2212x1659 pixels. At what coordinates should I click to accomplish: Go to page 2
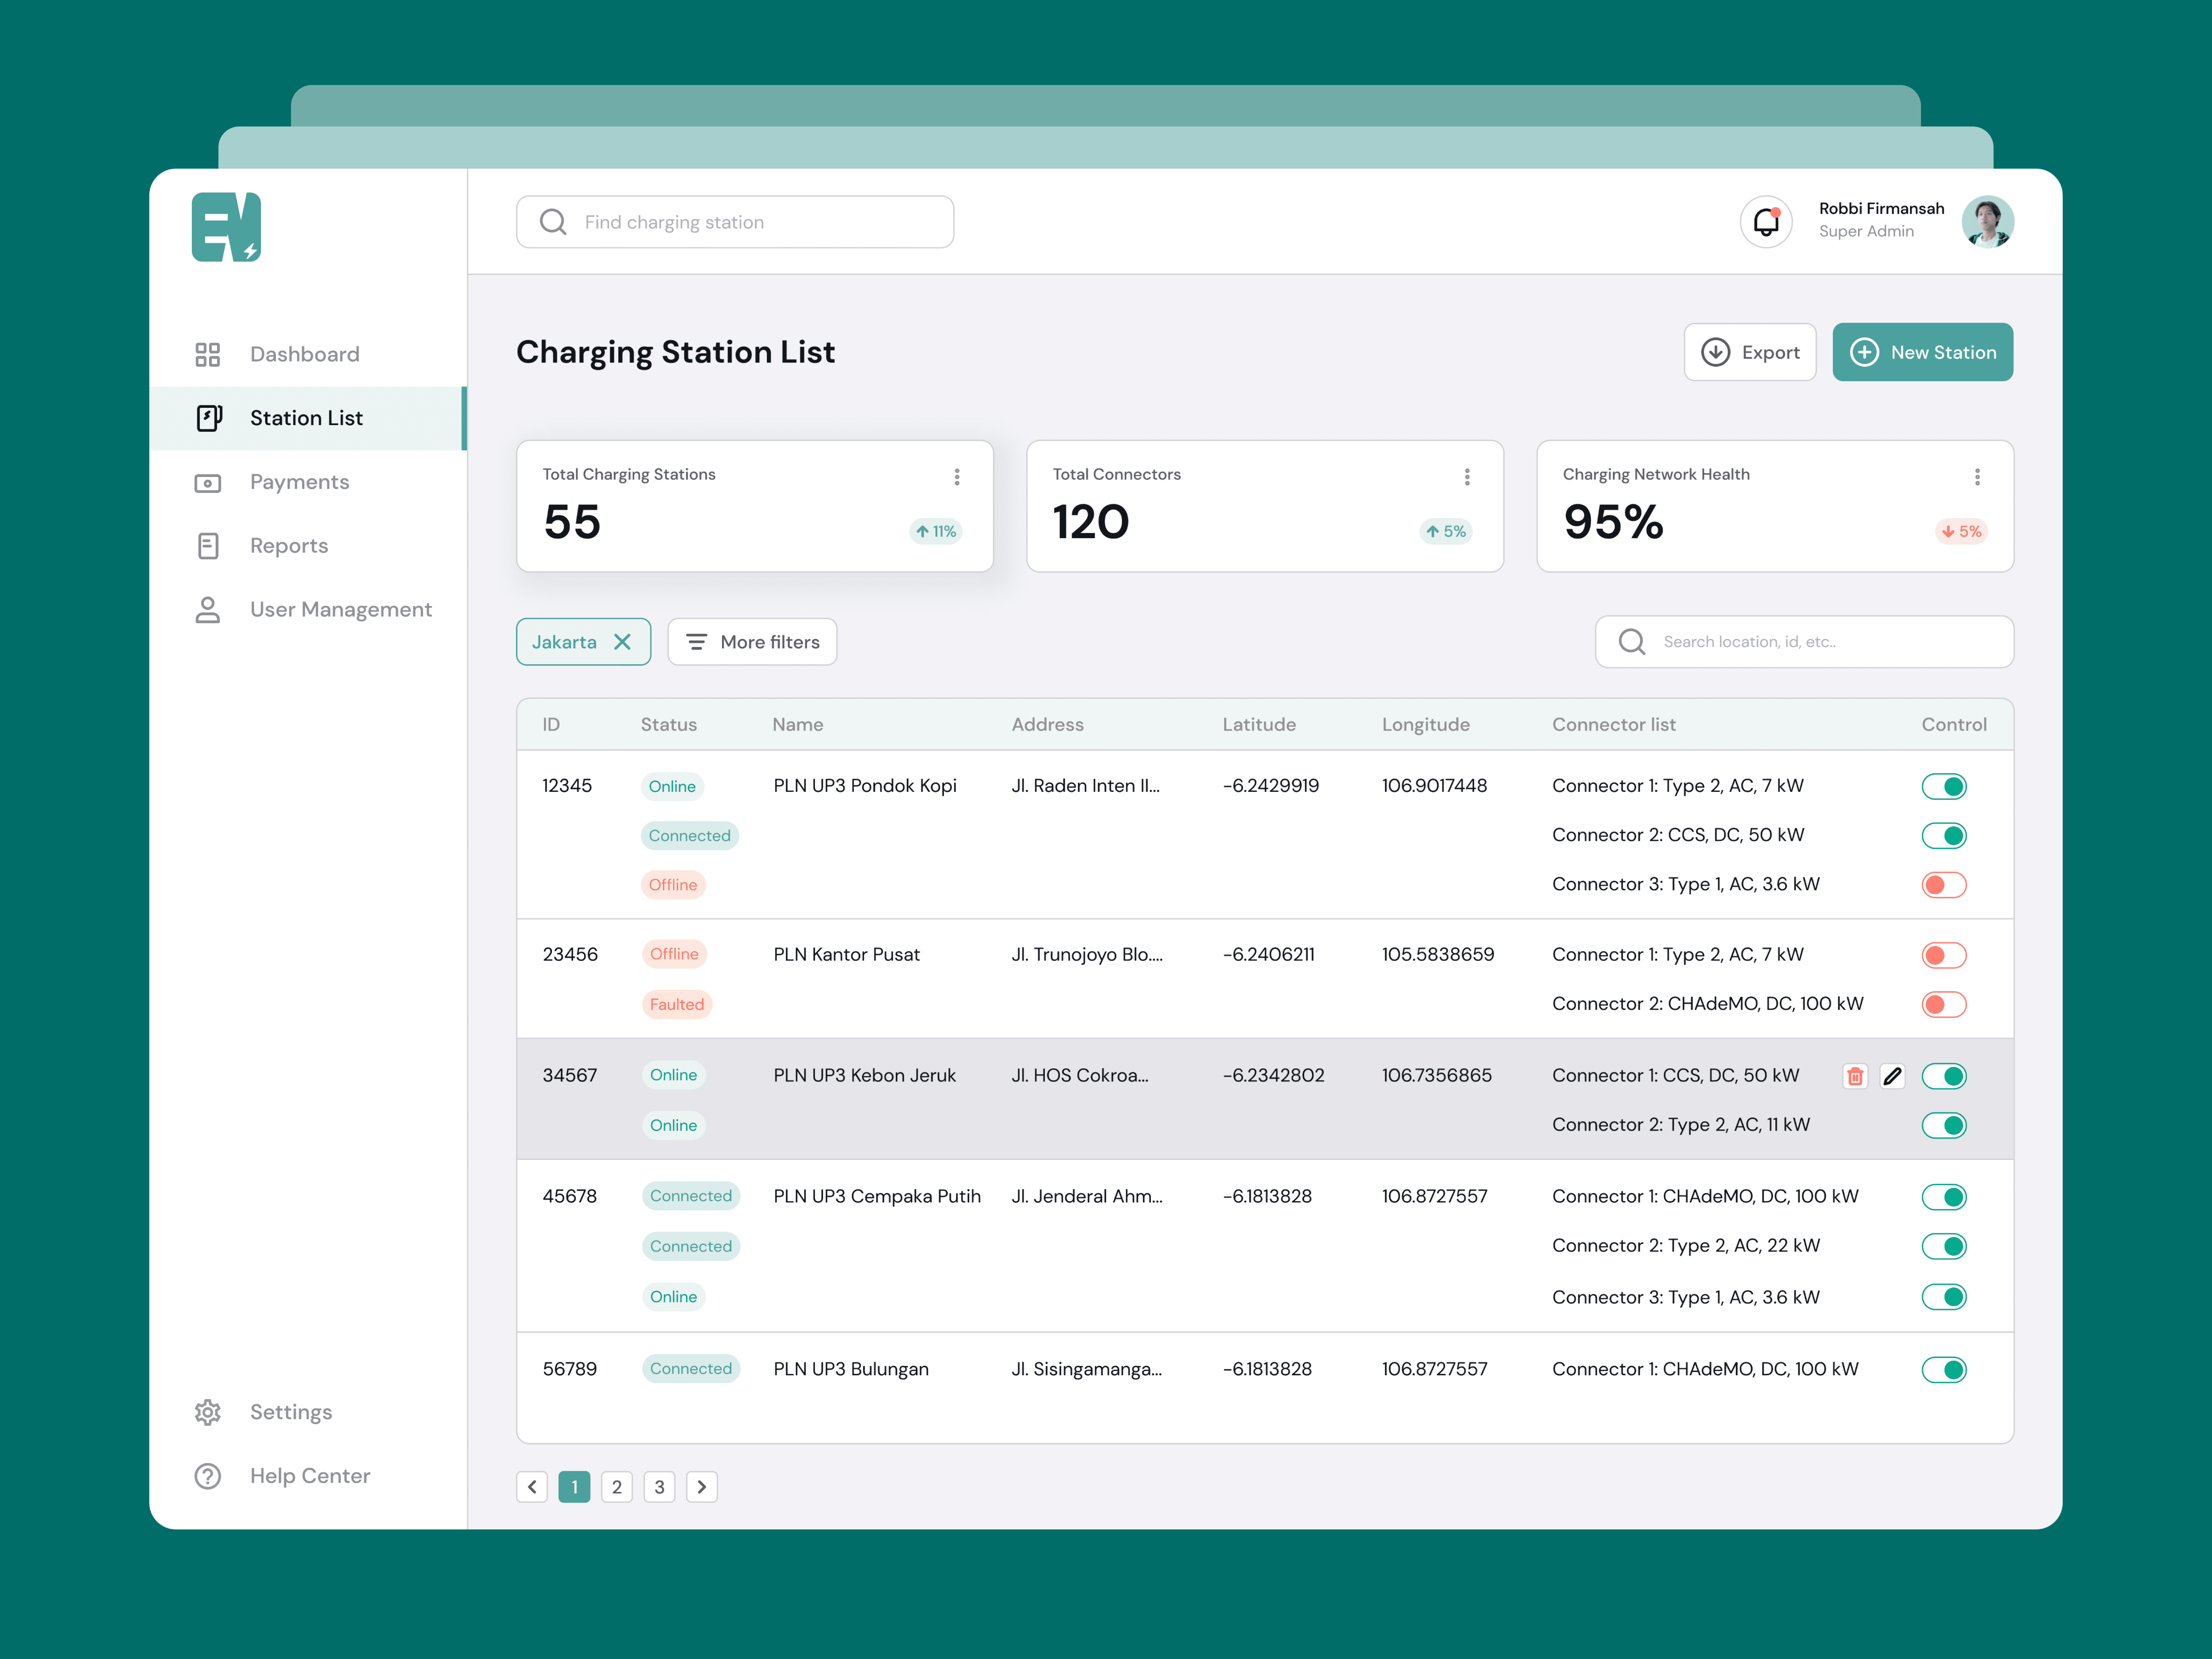617,1487
